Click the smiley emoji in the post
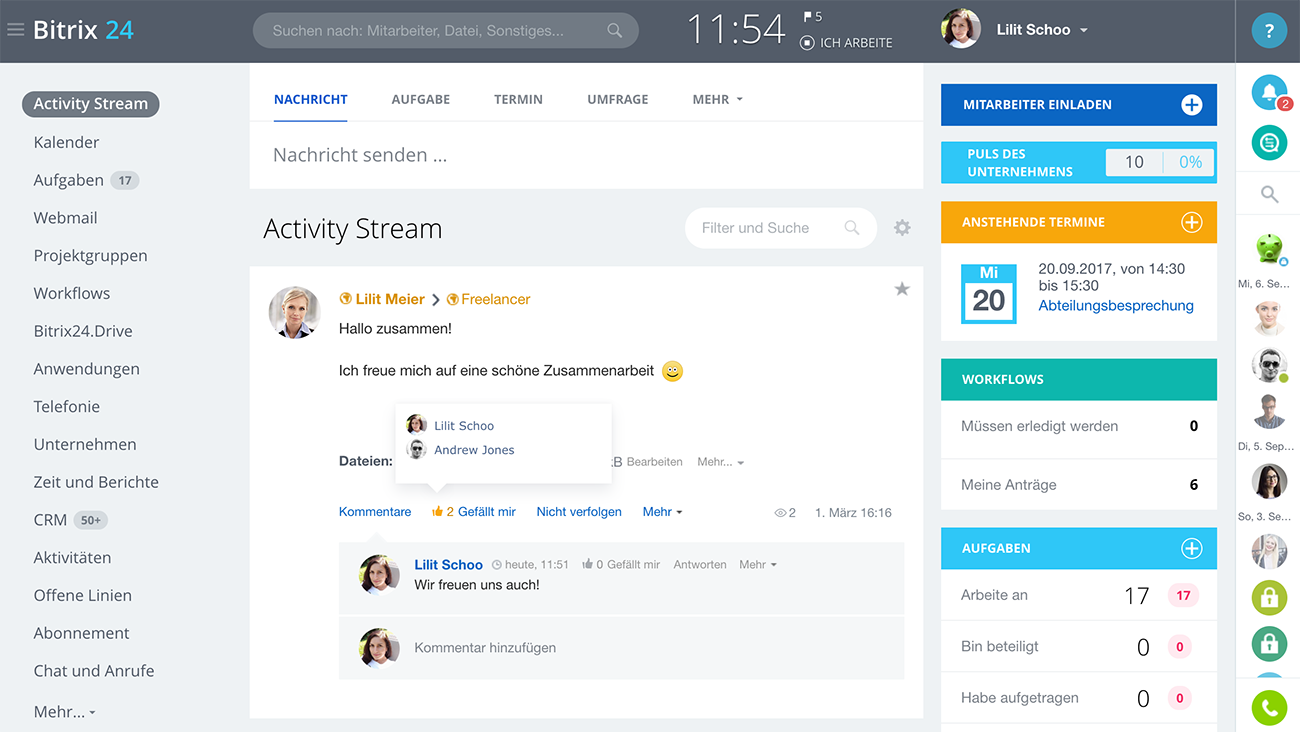The image size is (1300, 732). click(x=672, y=371)
